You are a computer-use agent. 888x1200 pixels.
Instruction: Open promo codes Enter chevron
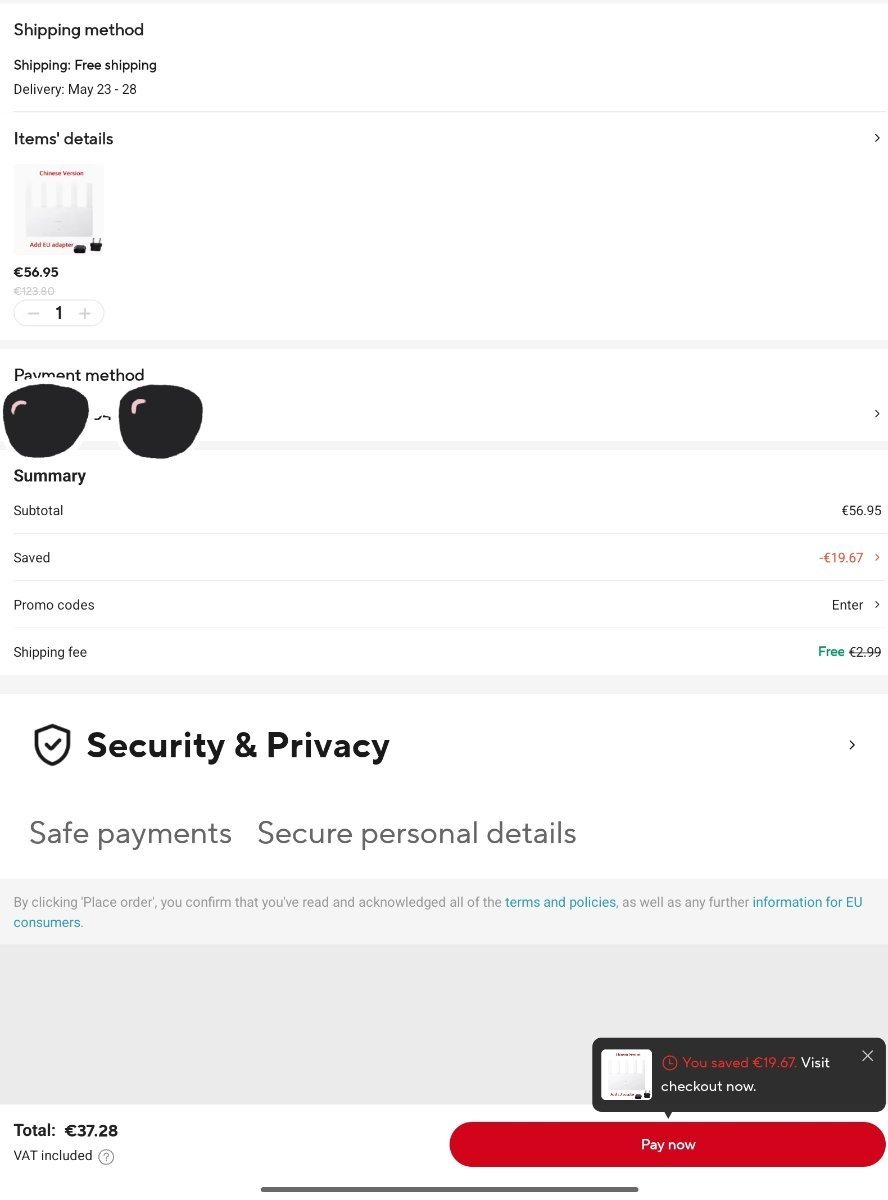tap(877, 604)
